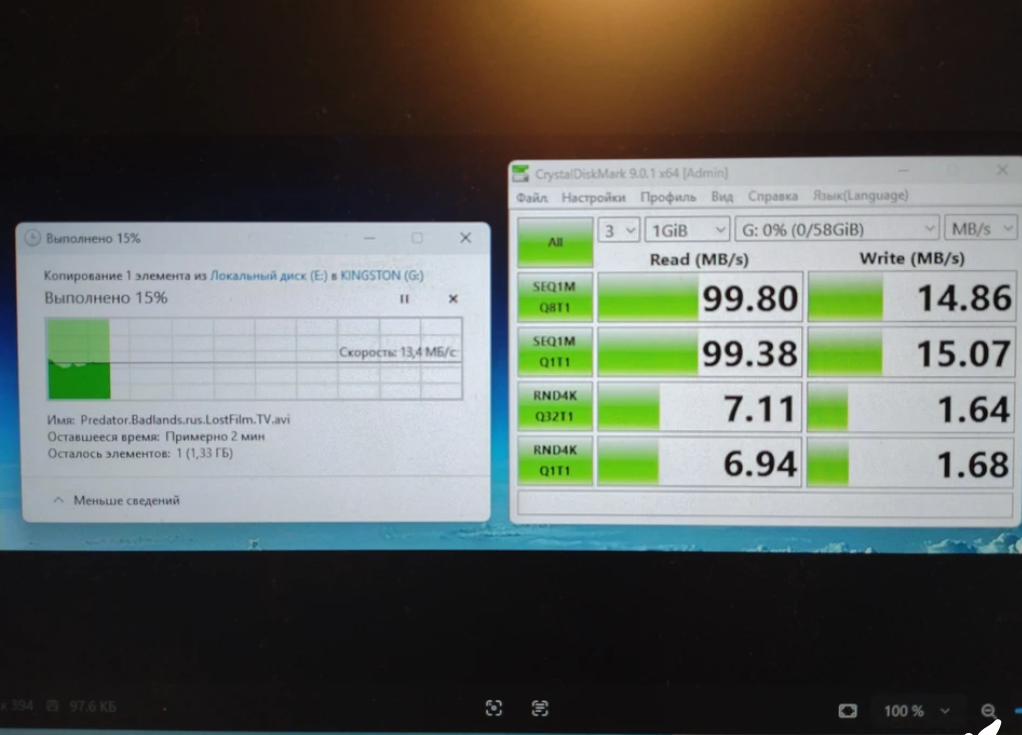
Task: Open the Настройки menu
Action: click(x=593, y=197)
